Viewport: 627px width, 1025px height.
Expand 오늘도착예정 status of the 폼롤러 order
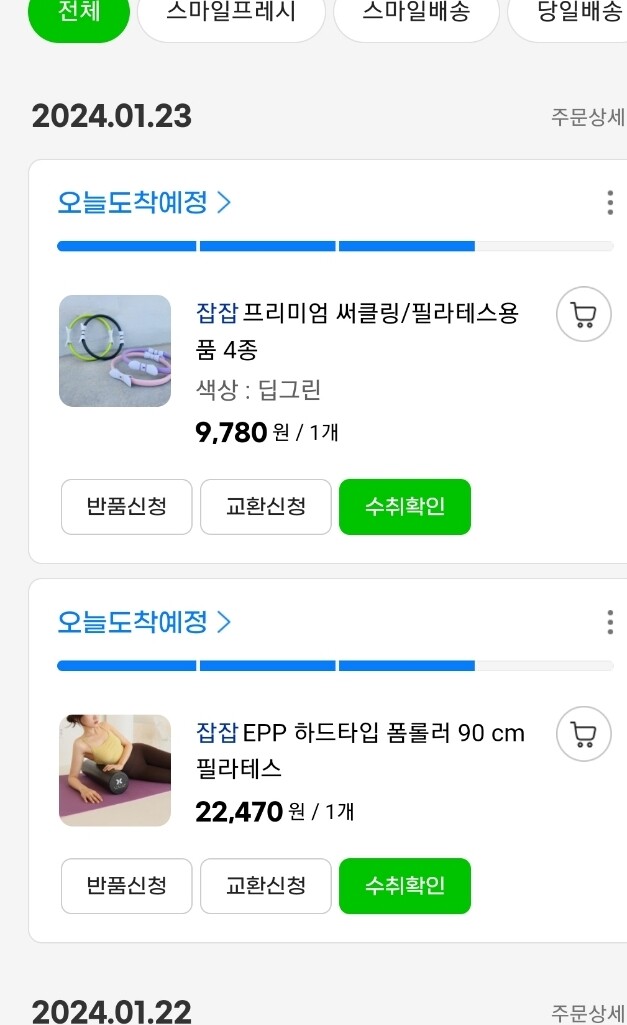(144, 622)
